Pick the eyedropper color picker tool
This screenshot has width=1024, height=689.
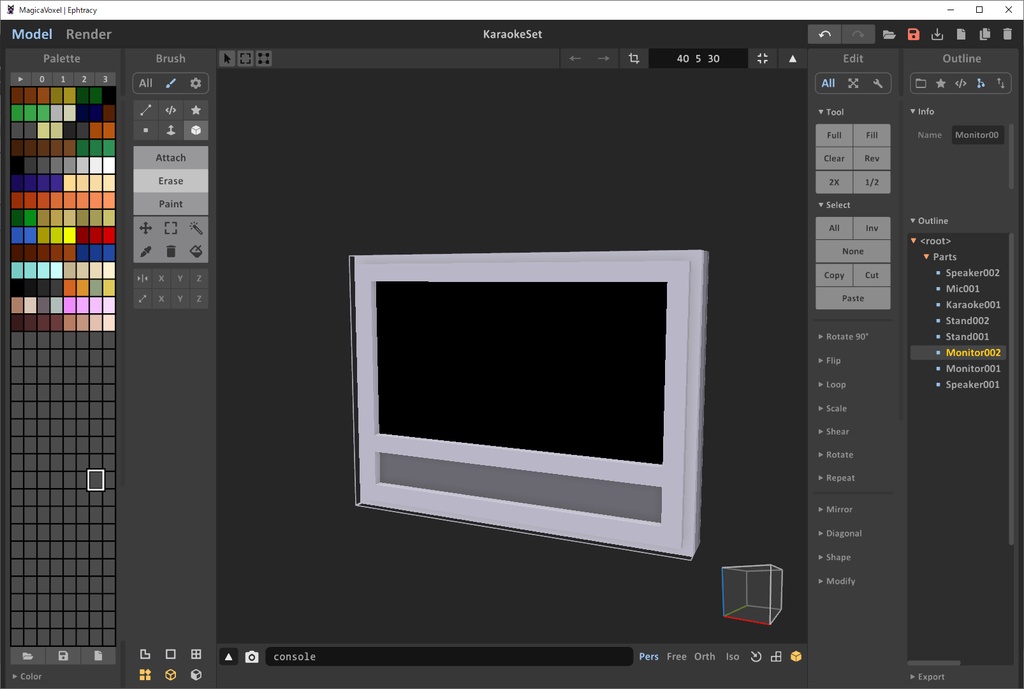pos(146,251)
